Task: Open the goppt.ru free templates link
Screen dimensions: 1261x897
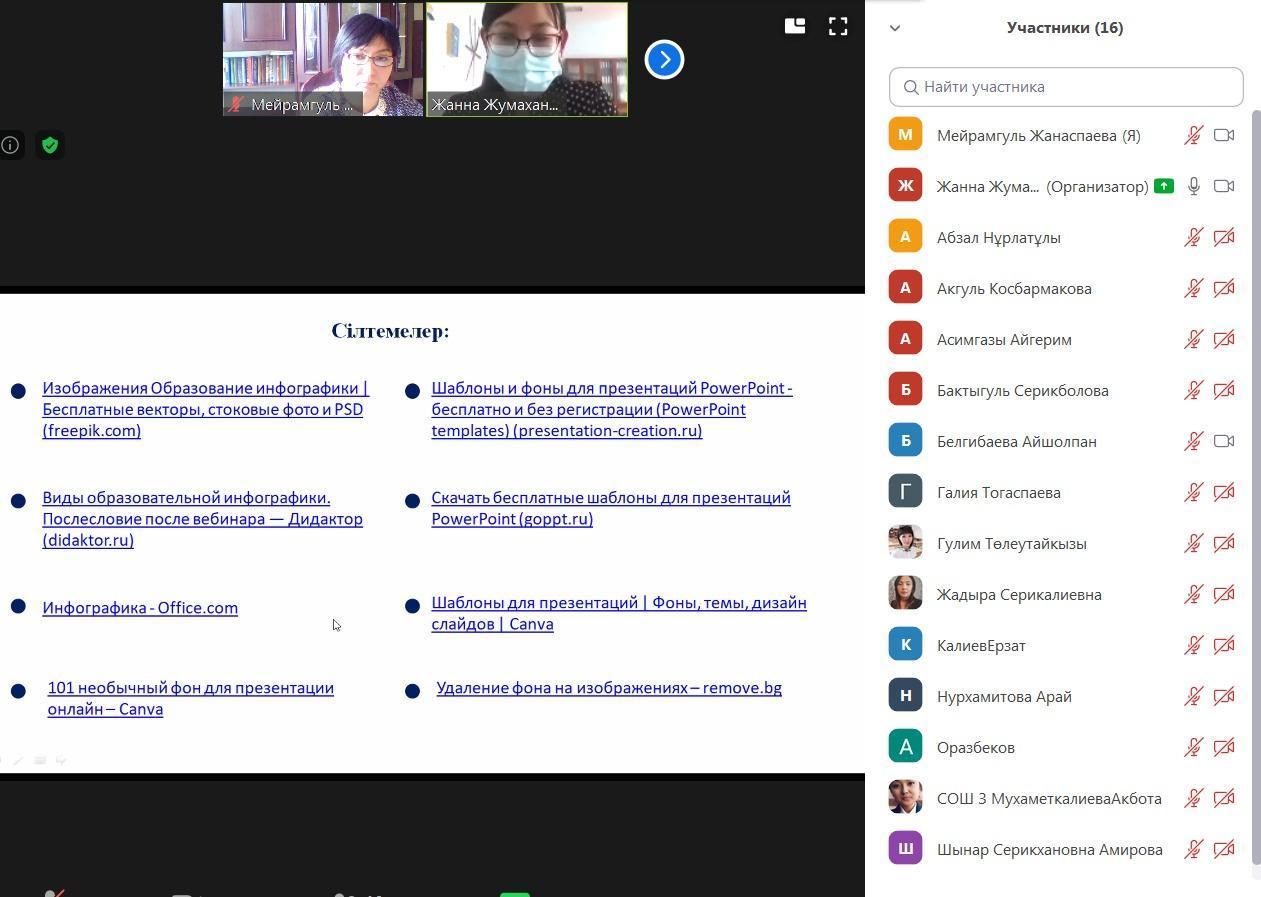Action: pos(611,508)
